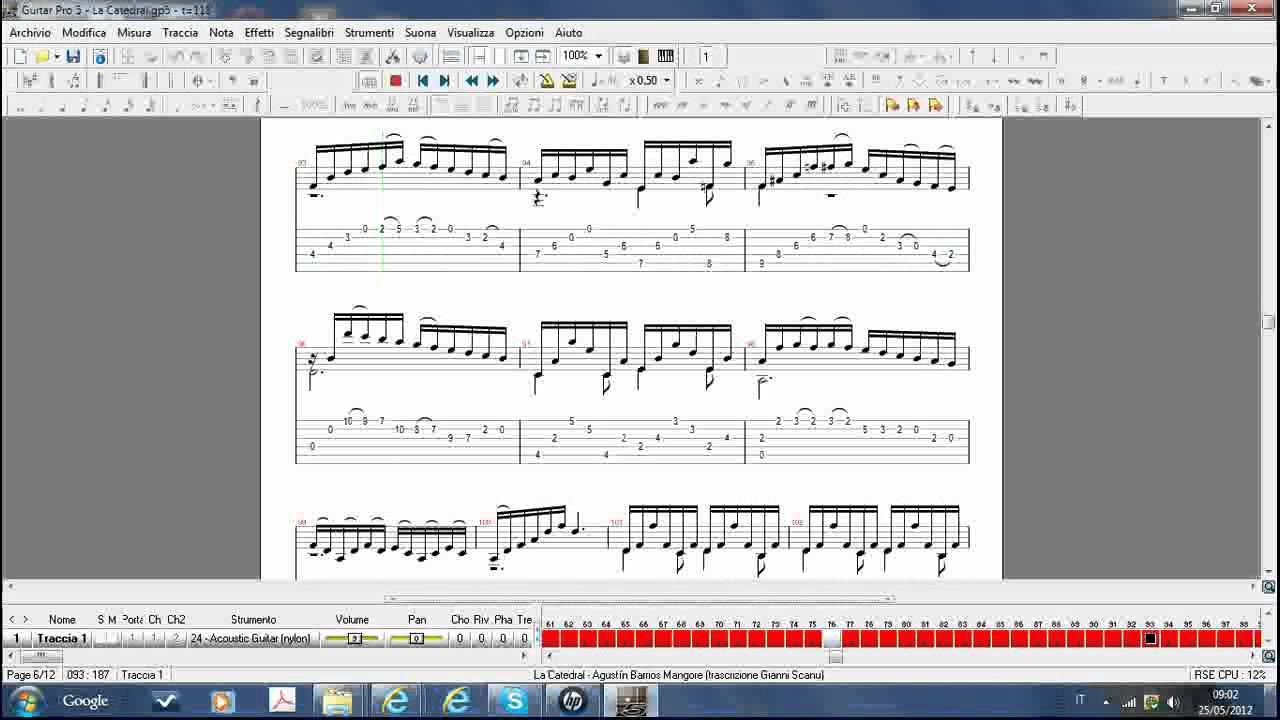Open the Aiuto menu
Image resolution: width=1280 pixels, height=720 pixels.
[x=568, y=33]
